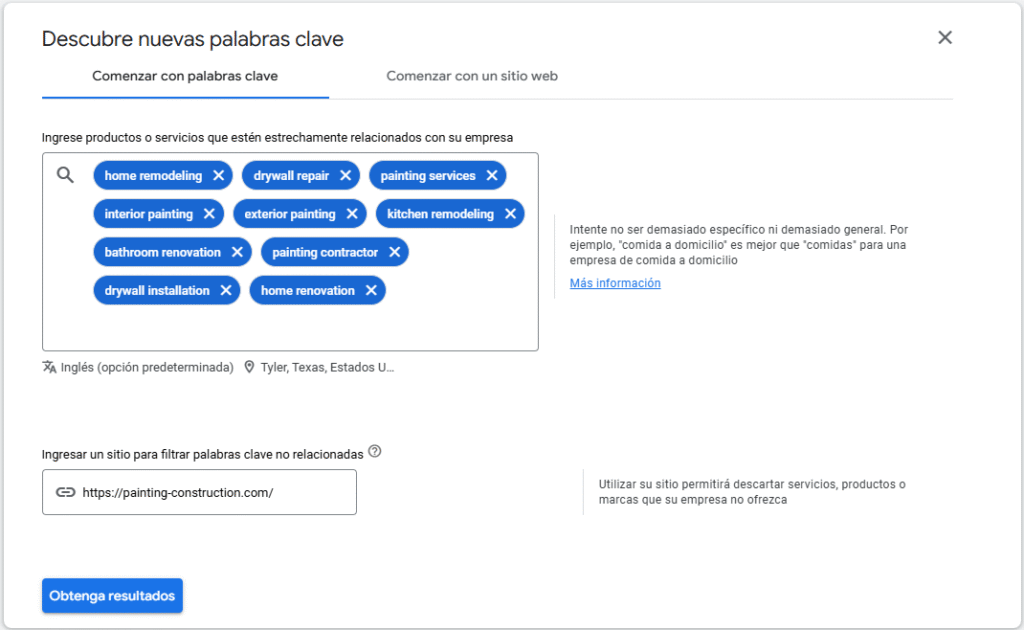This screenshot has height=630, width=1024.
Task: Click the 'Utilizar su sitio permitirá descartar' hint
Action: 752,492
